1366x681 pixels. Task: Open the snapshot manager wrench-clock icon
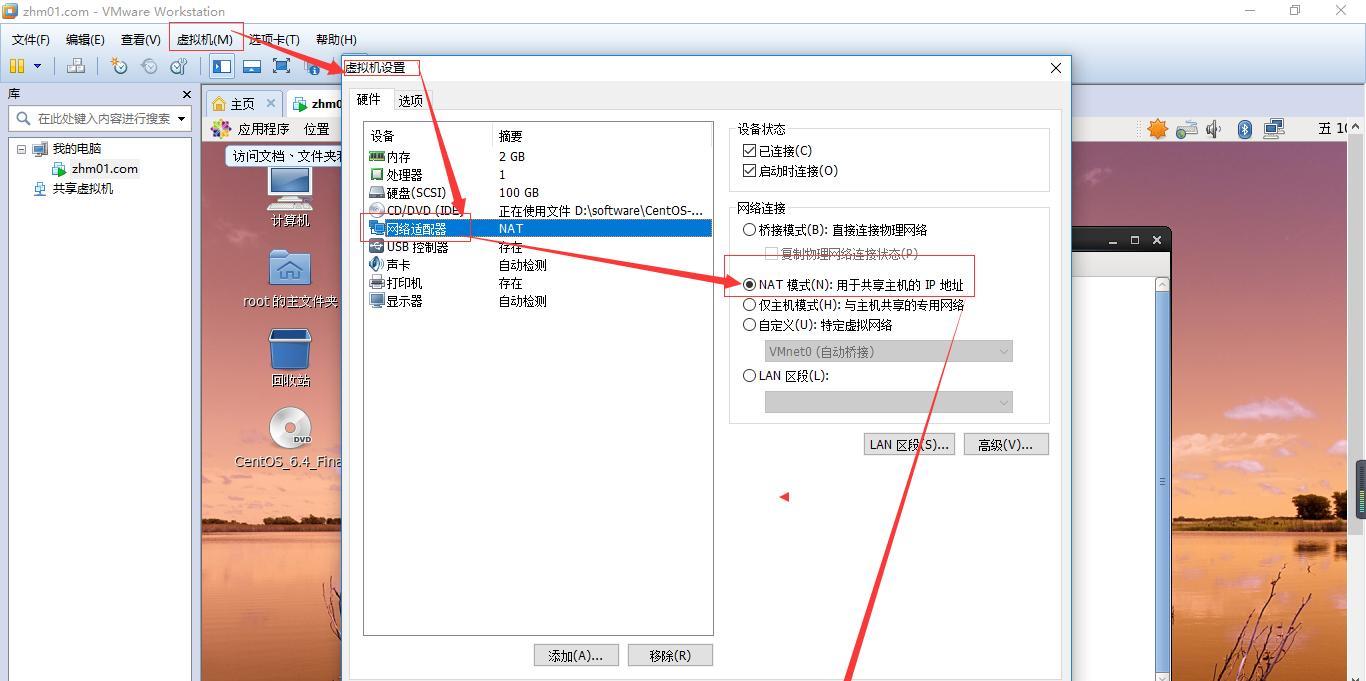(179, 66)
